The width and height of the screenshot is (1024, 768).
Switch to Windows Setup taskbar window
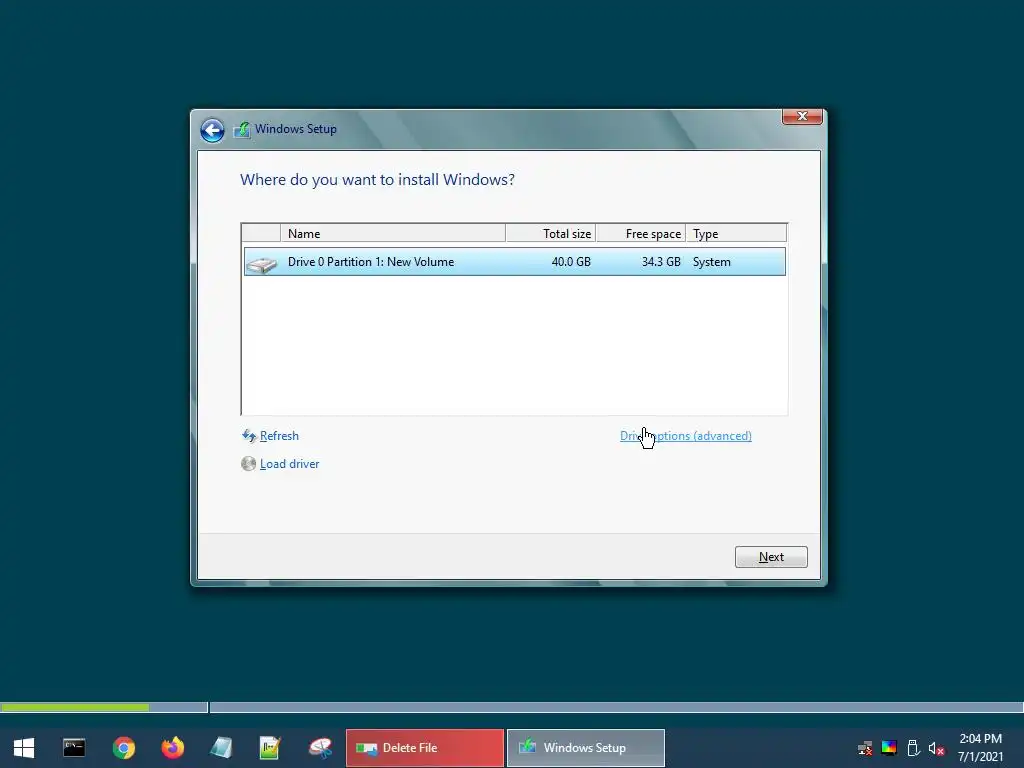586,748
